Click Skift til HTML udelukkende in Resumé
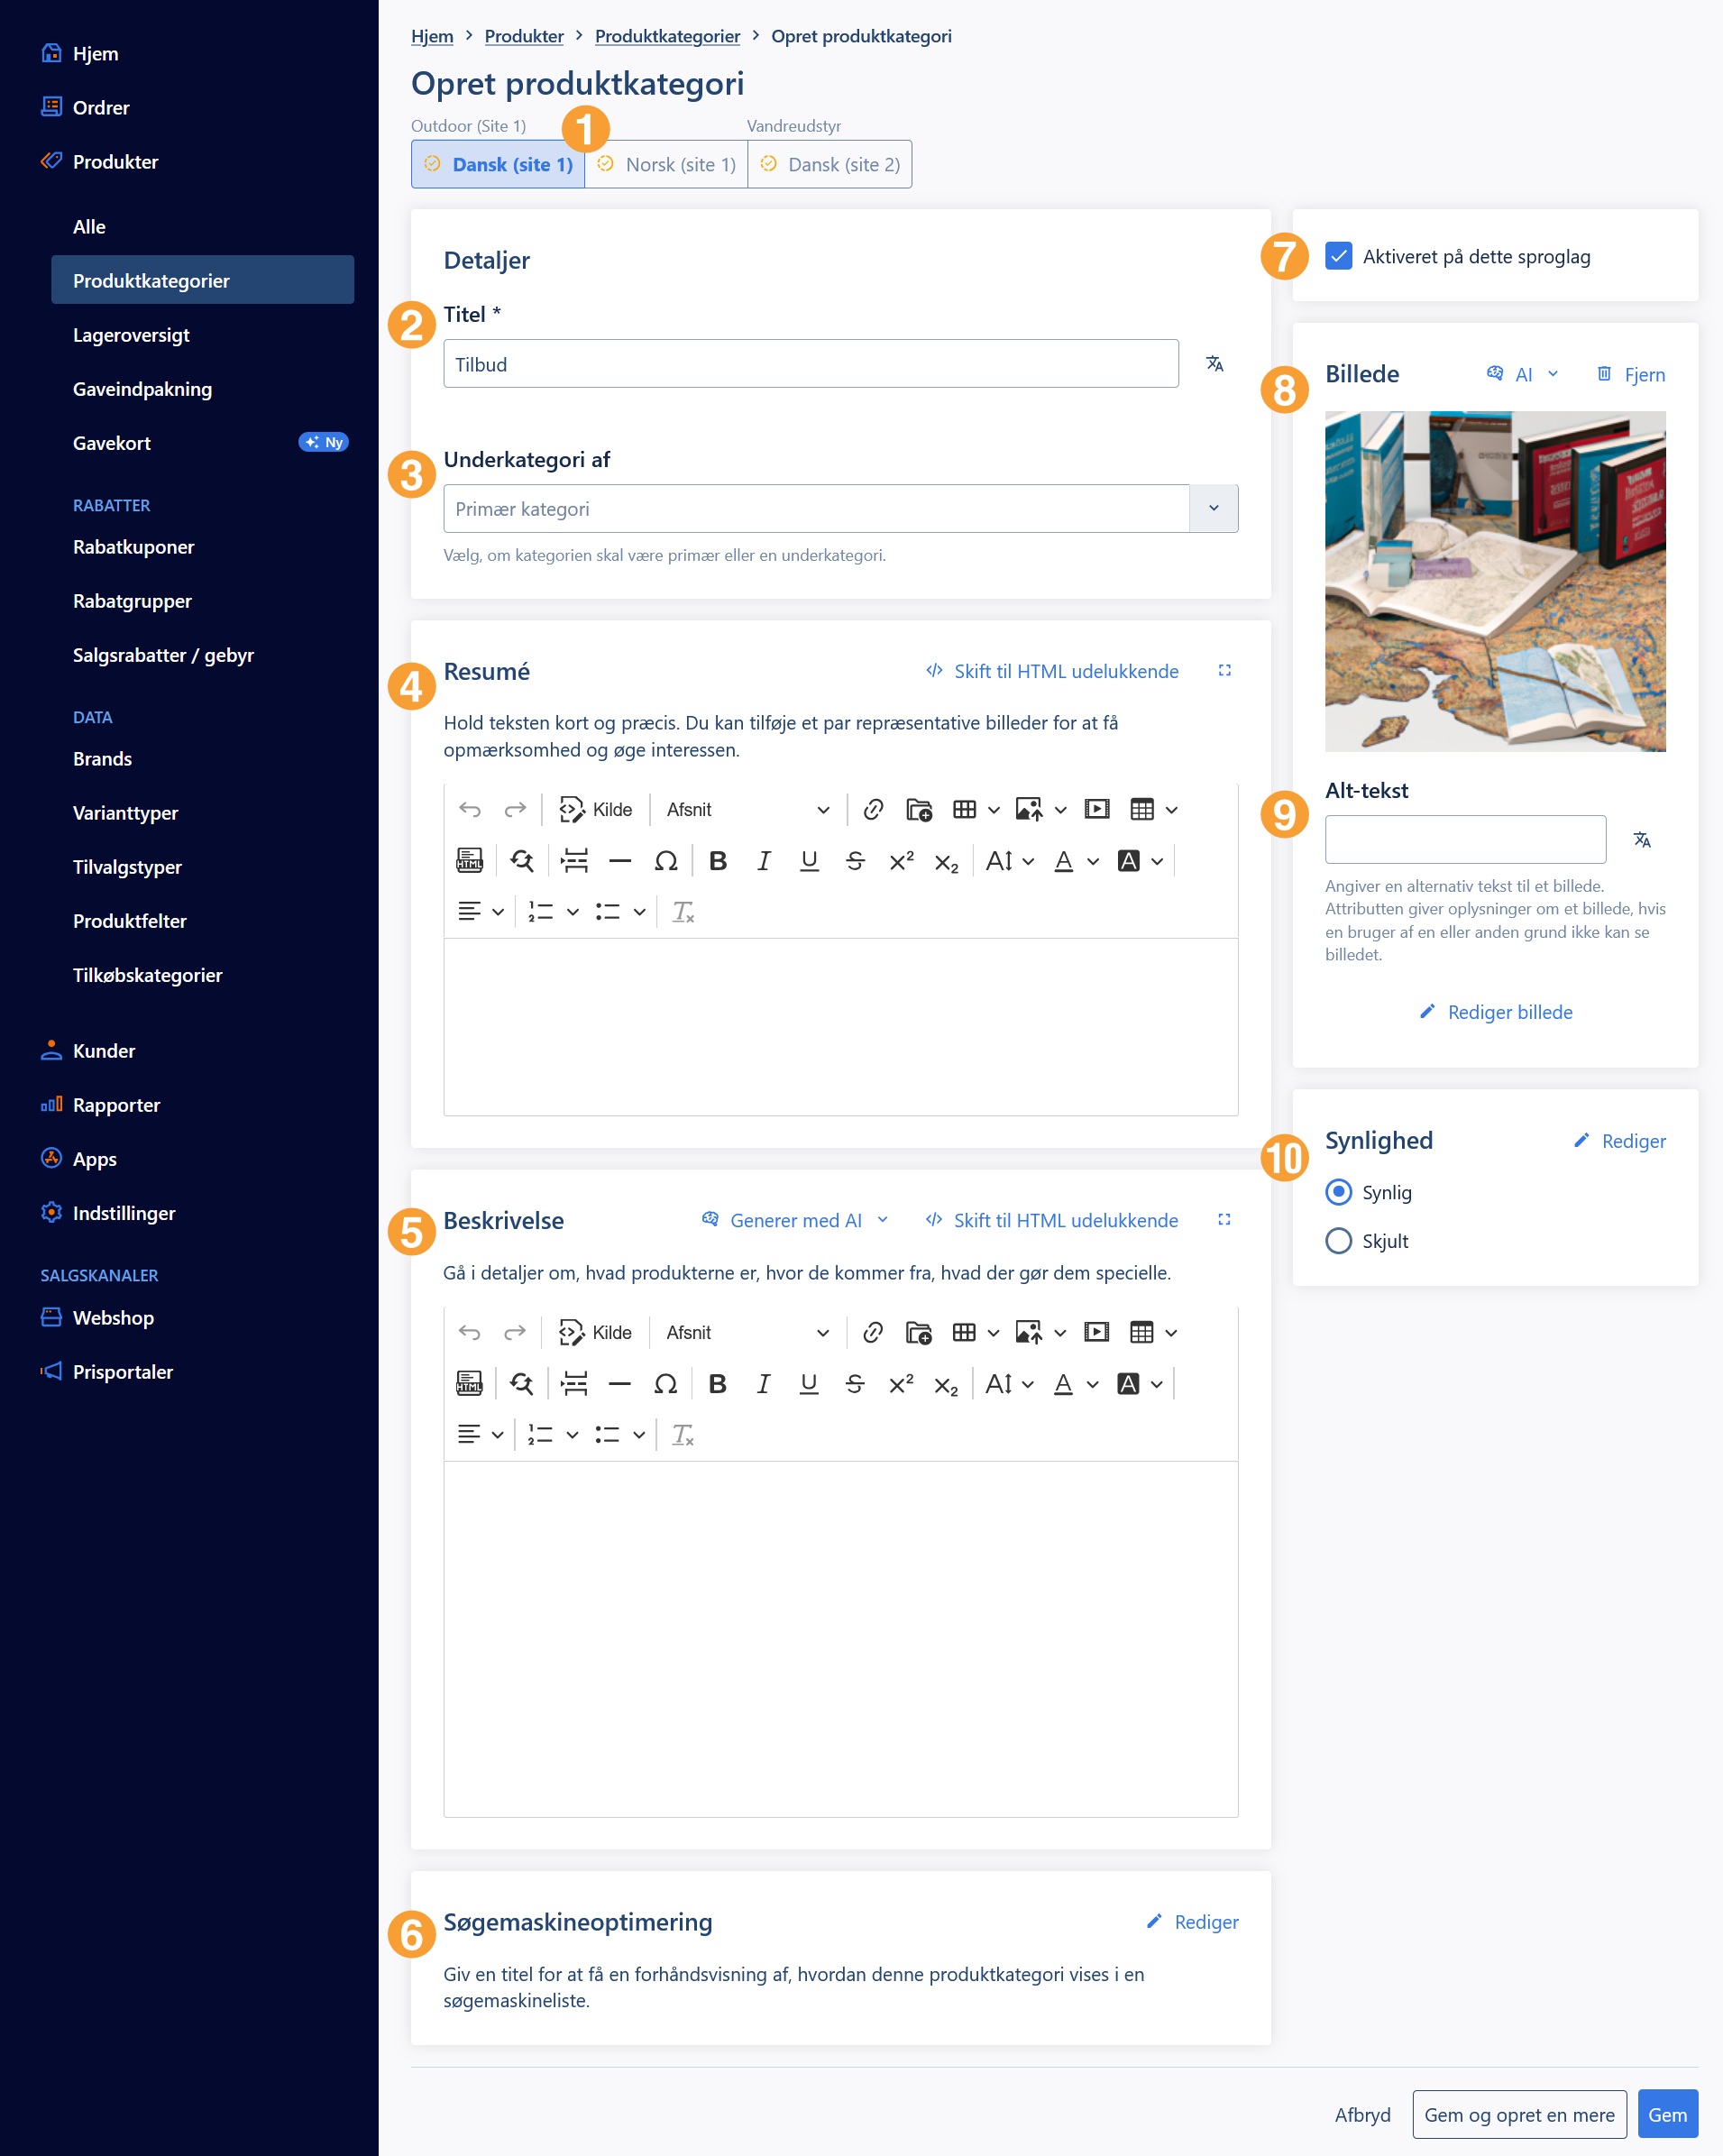Image resolution: width=1723 pixels, height=2156 pixels. point(1052,671)
